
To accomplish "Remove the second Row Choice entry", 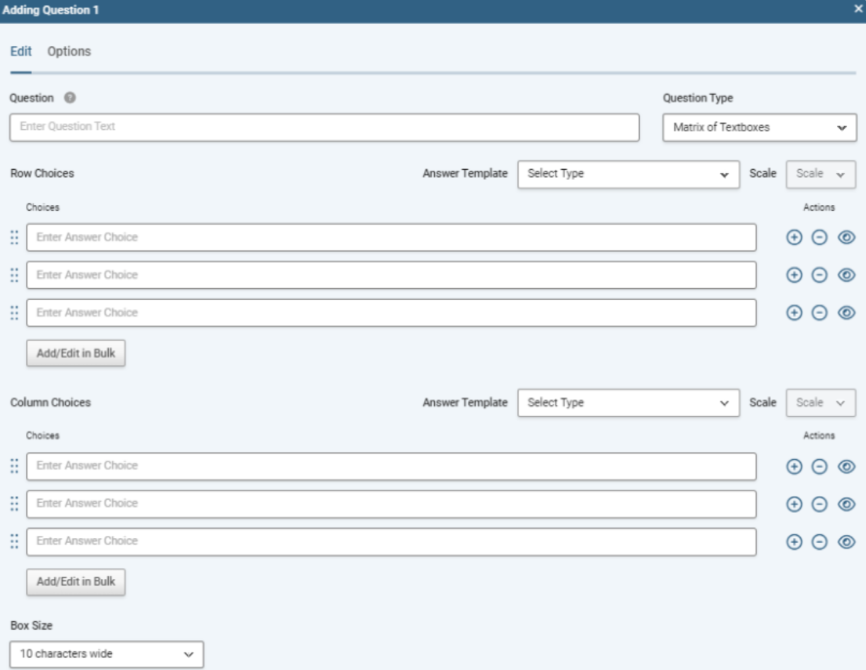I will pos(819,275).
